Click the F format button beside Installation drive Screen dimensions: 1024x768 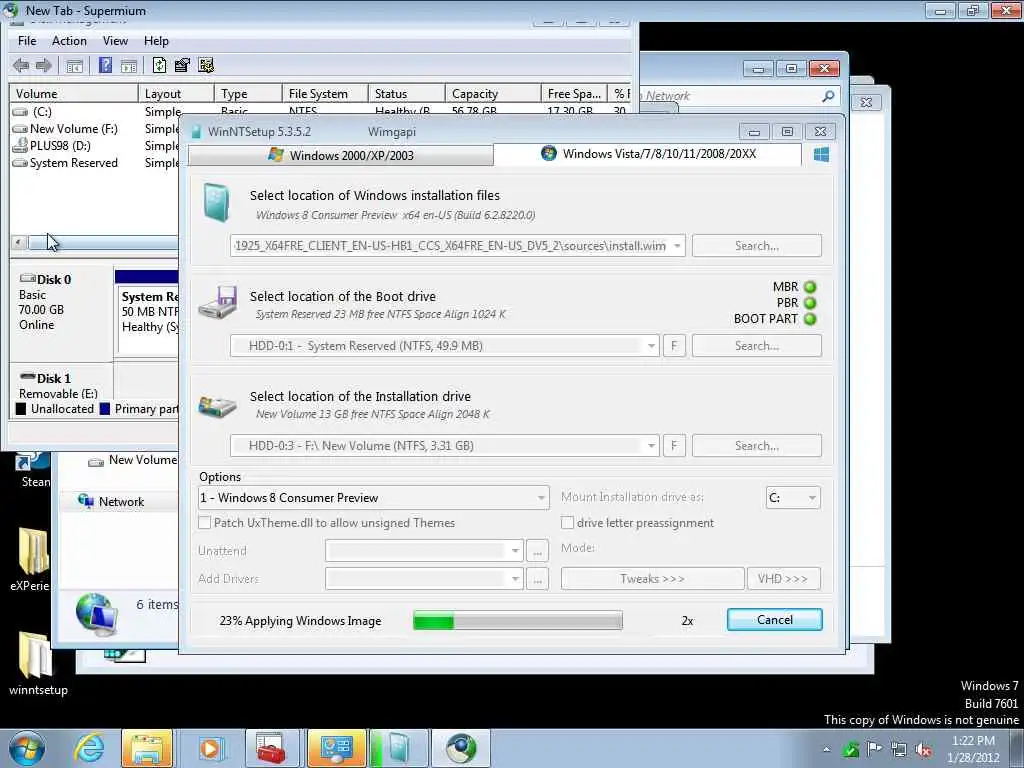tap(674, 445)
